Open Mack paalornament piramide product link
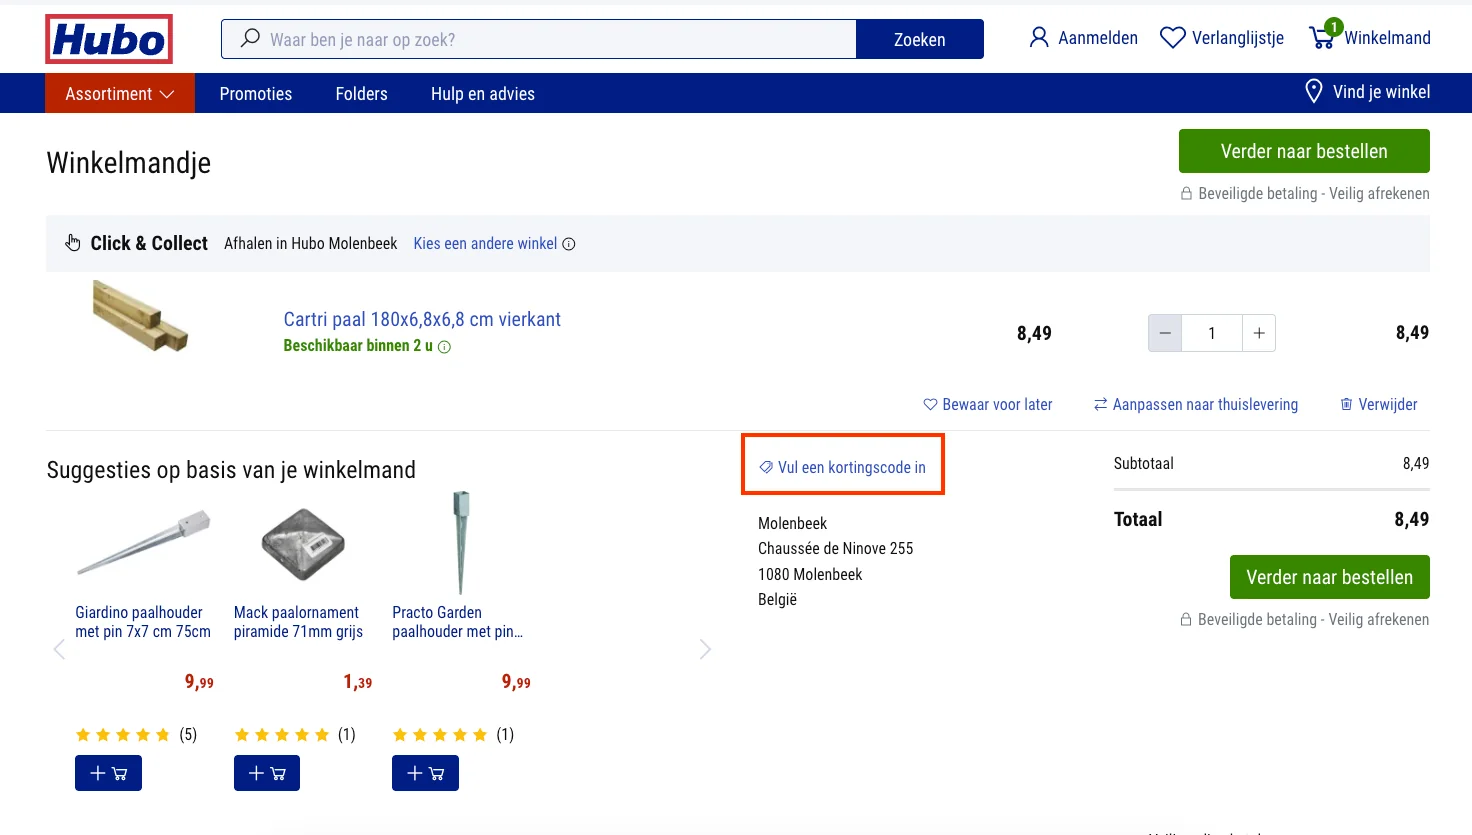Viewport: 1472px width, 835px height. pyautogui.click(x=298, y=622)
